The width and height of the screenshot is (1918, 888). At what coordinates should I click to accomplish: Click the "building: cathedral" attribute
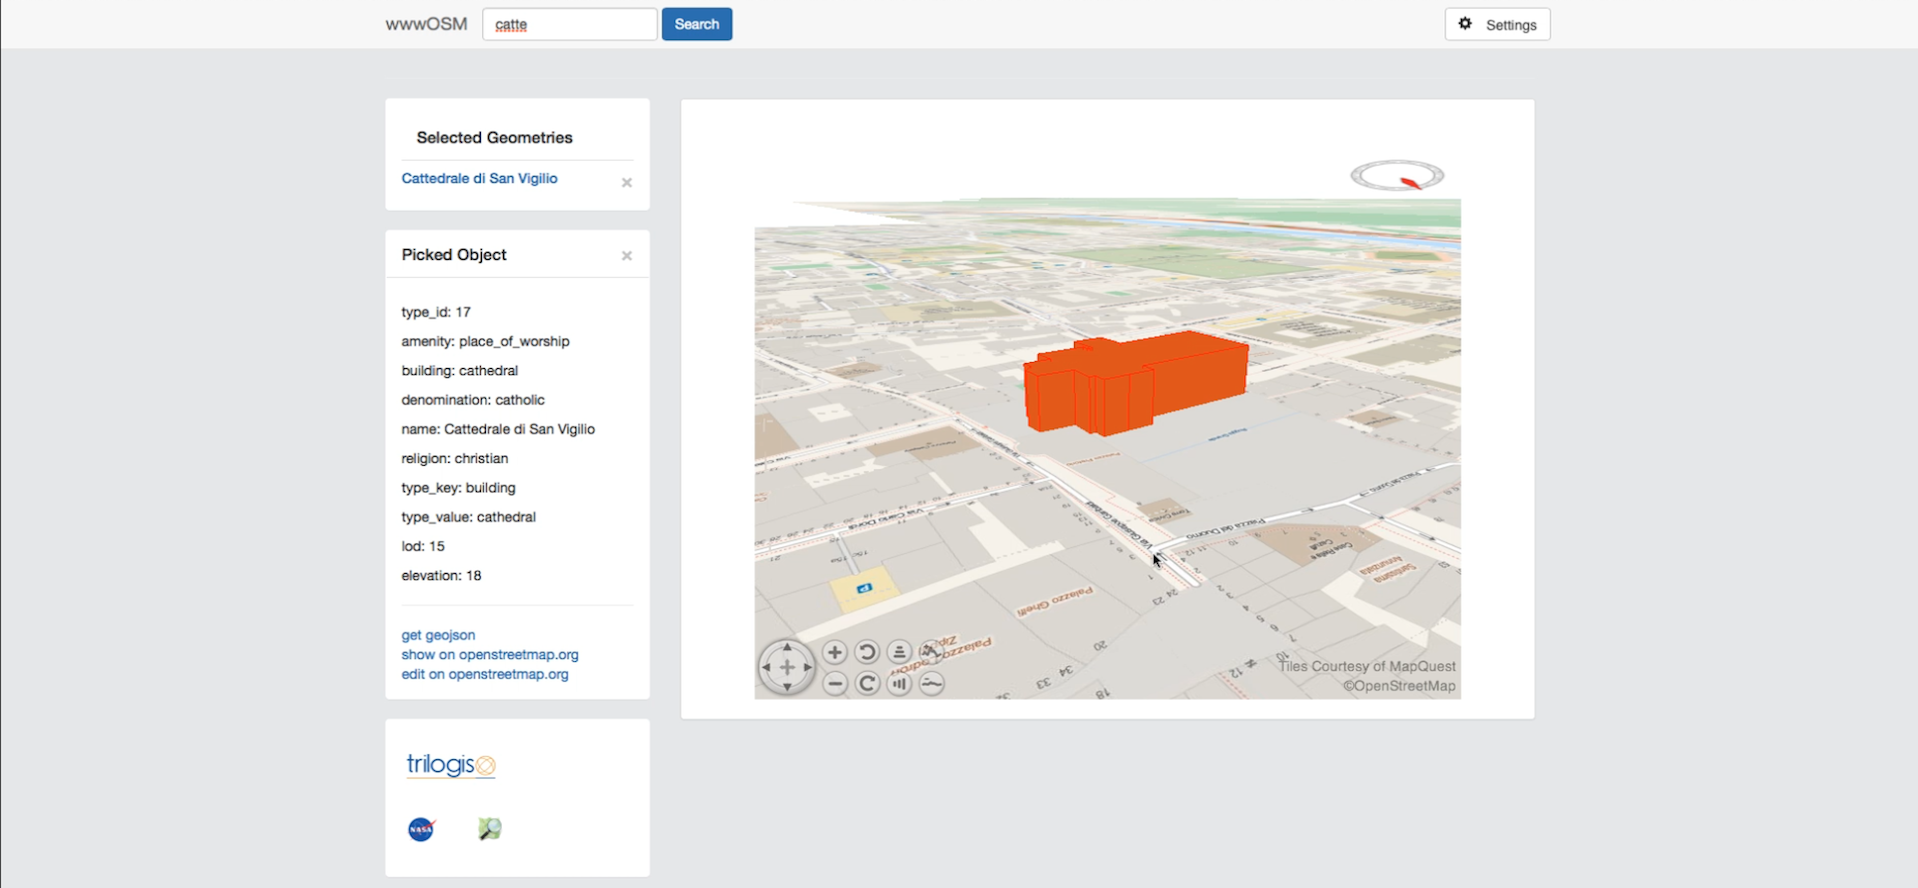460,371
